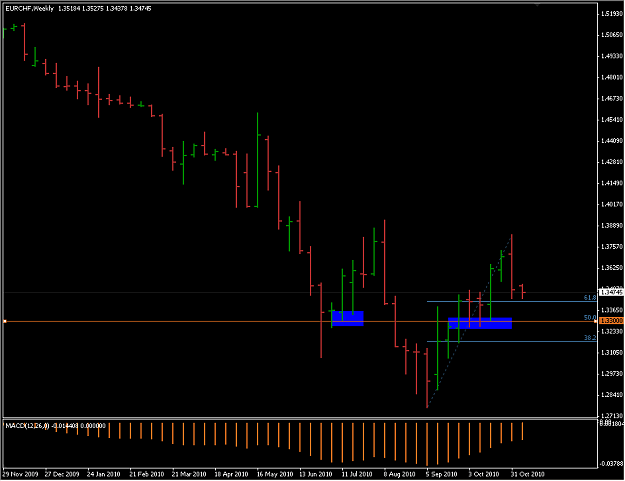625x481 pixels.
Task: Click the 3 Oct 2010 date label
Action: point(483,474)
